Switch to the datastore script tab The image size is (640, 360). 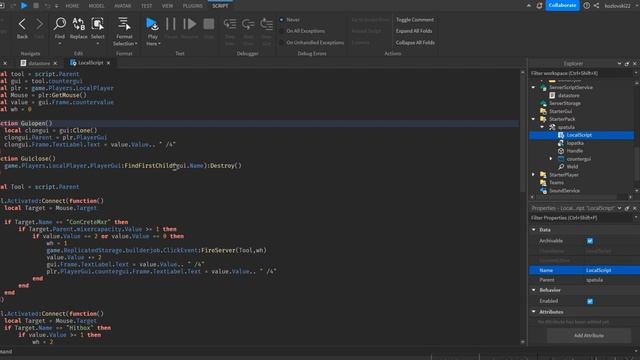39,63
